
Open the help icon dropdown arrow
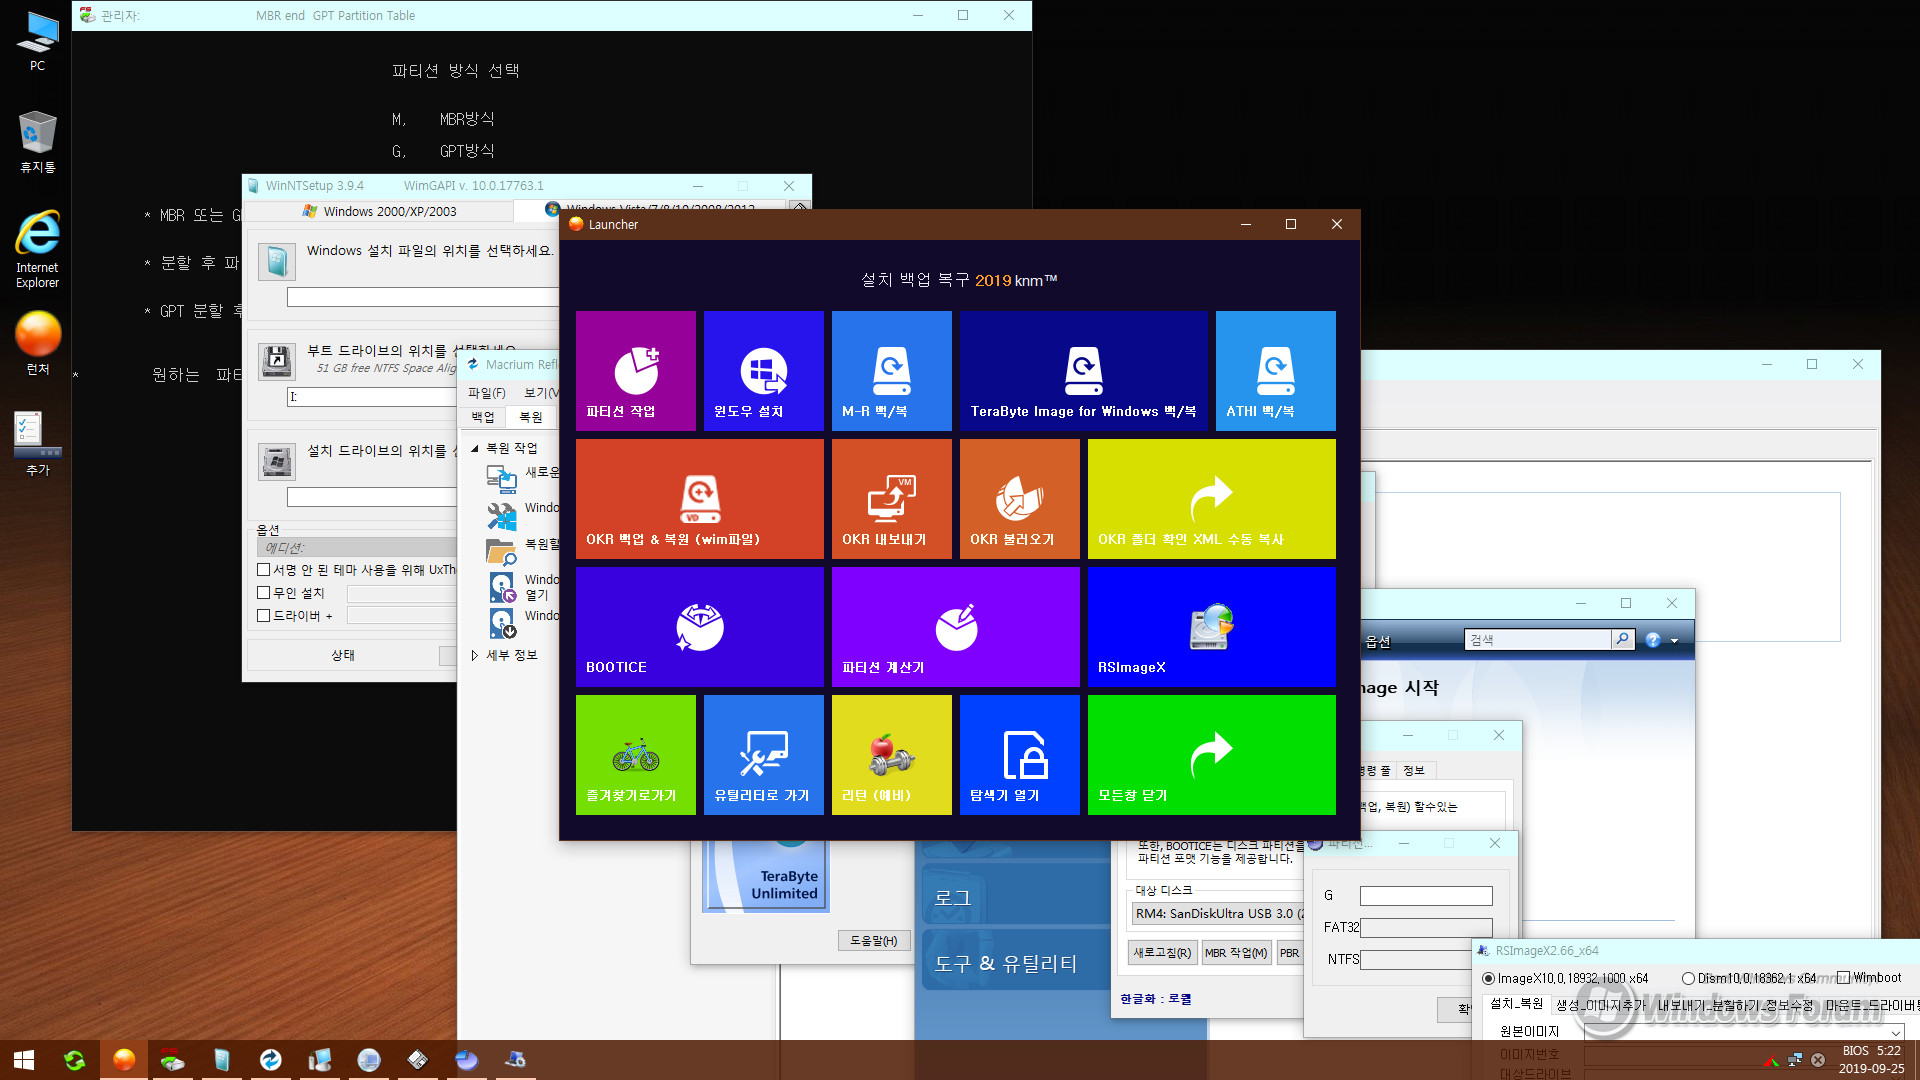(x=1675, y=640)
